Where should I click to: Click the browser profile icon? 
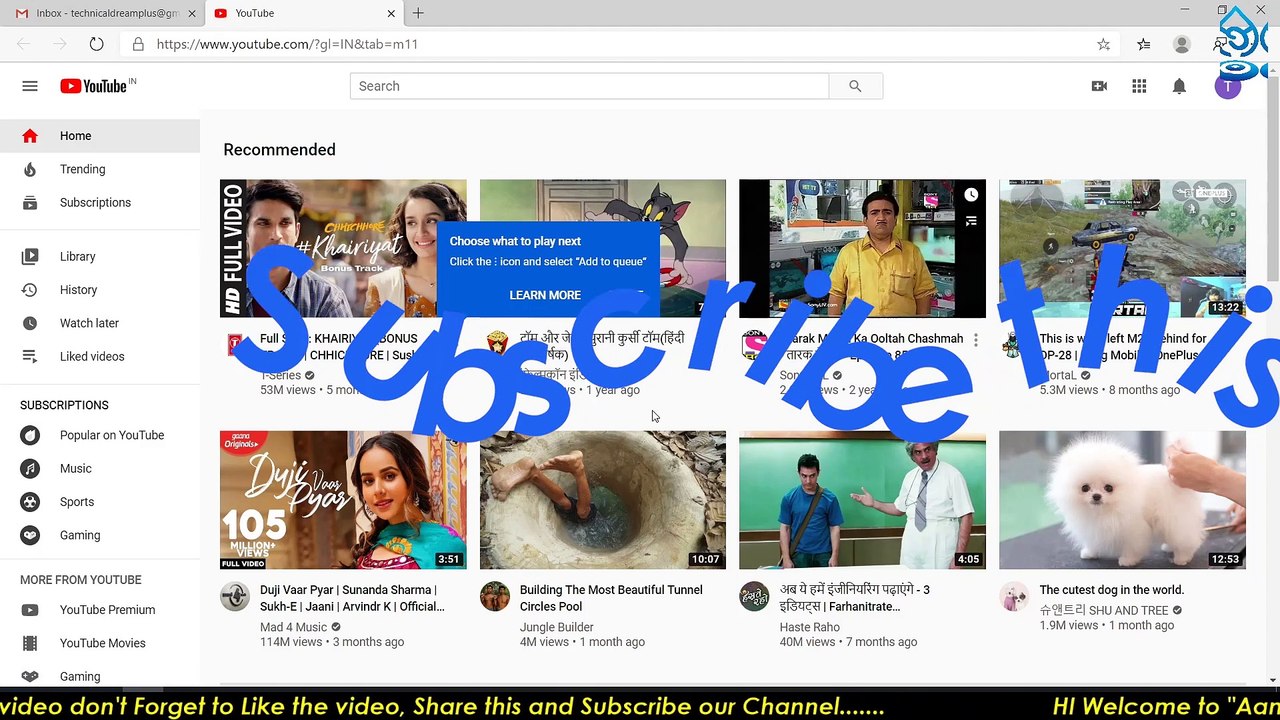[1181, 44]
